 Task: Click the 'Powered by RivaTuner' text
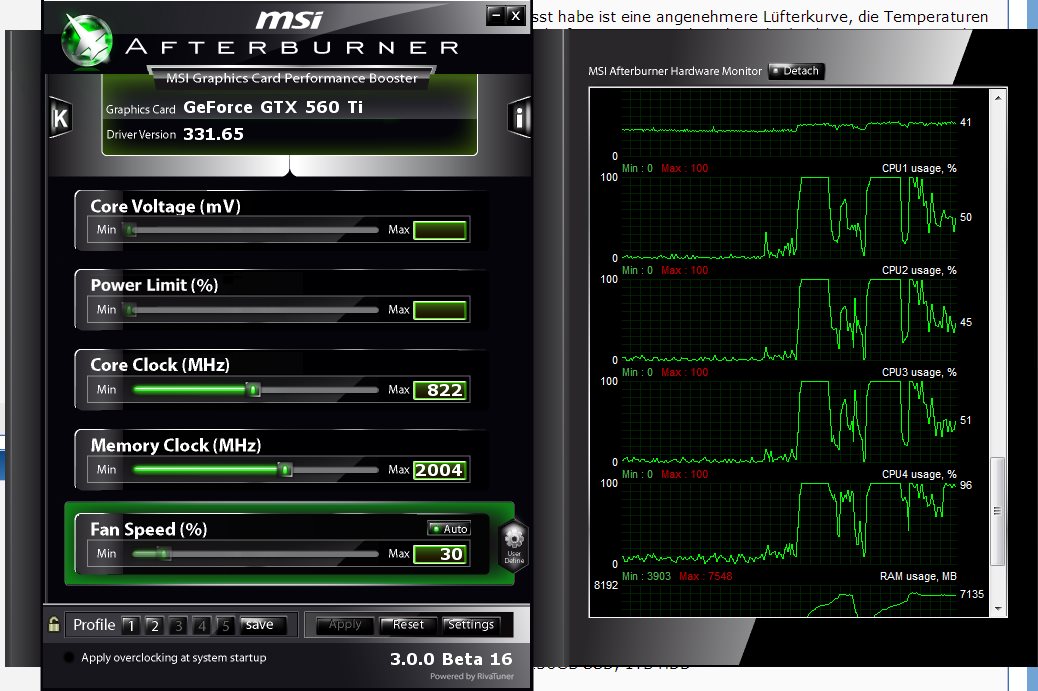click(472, 676)
